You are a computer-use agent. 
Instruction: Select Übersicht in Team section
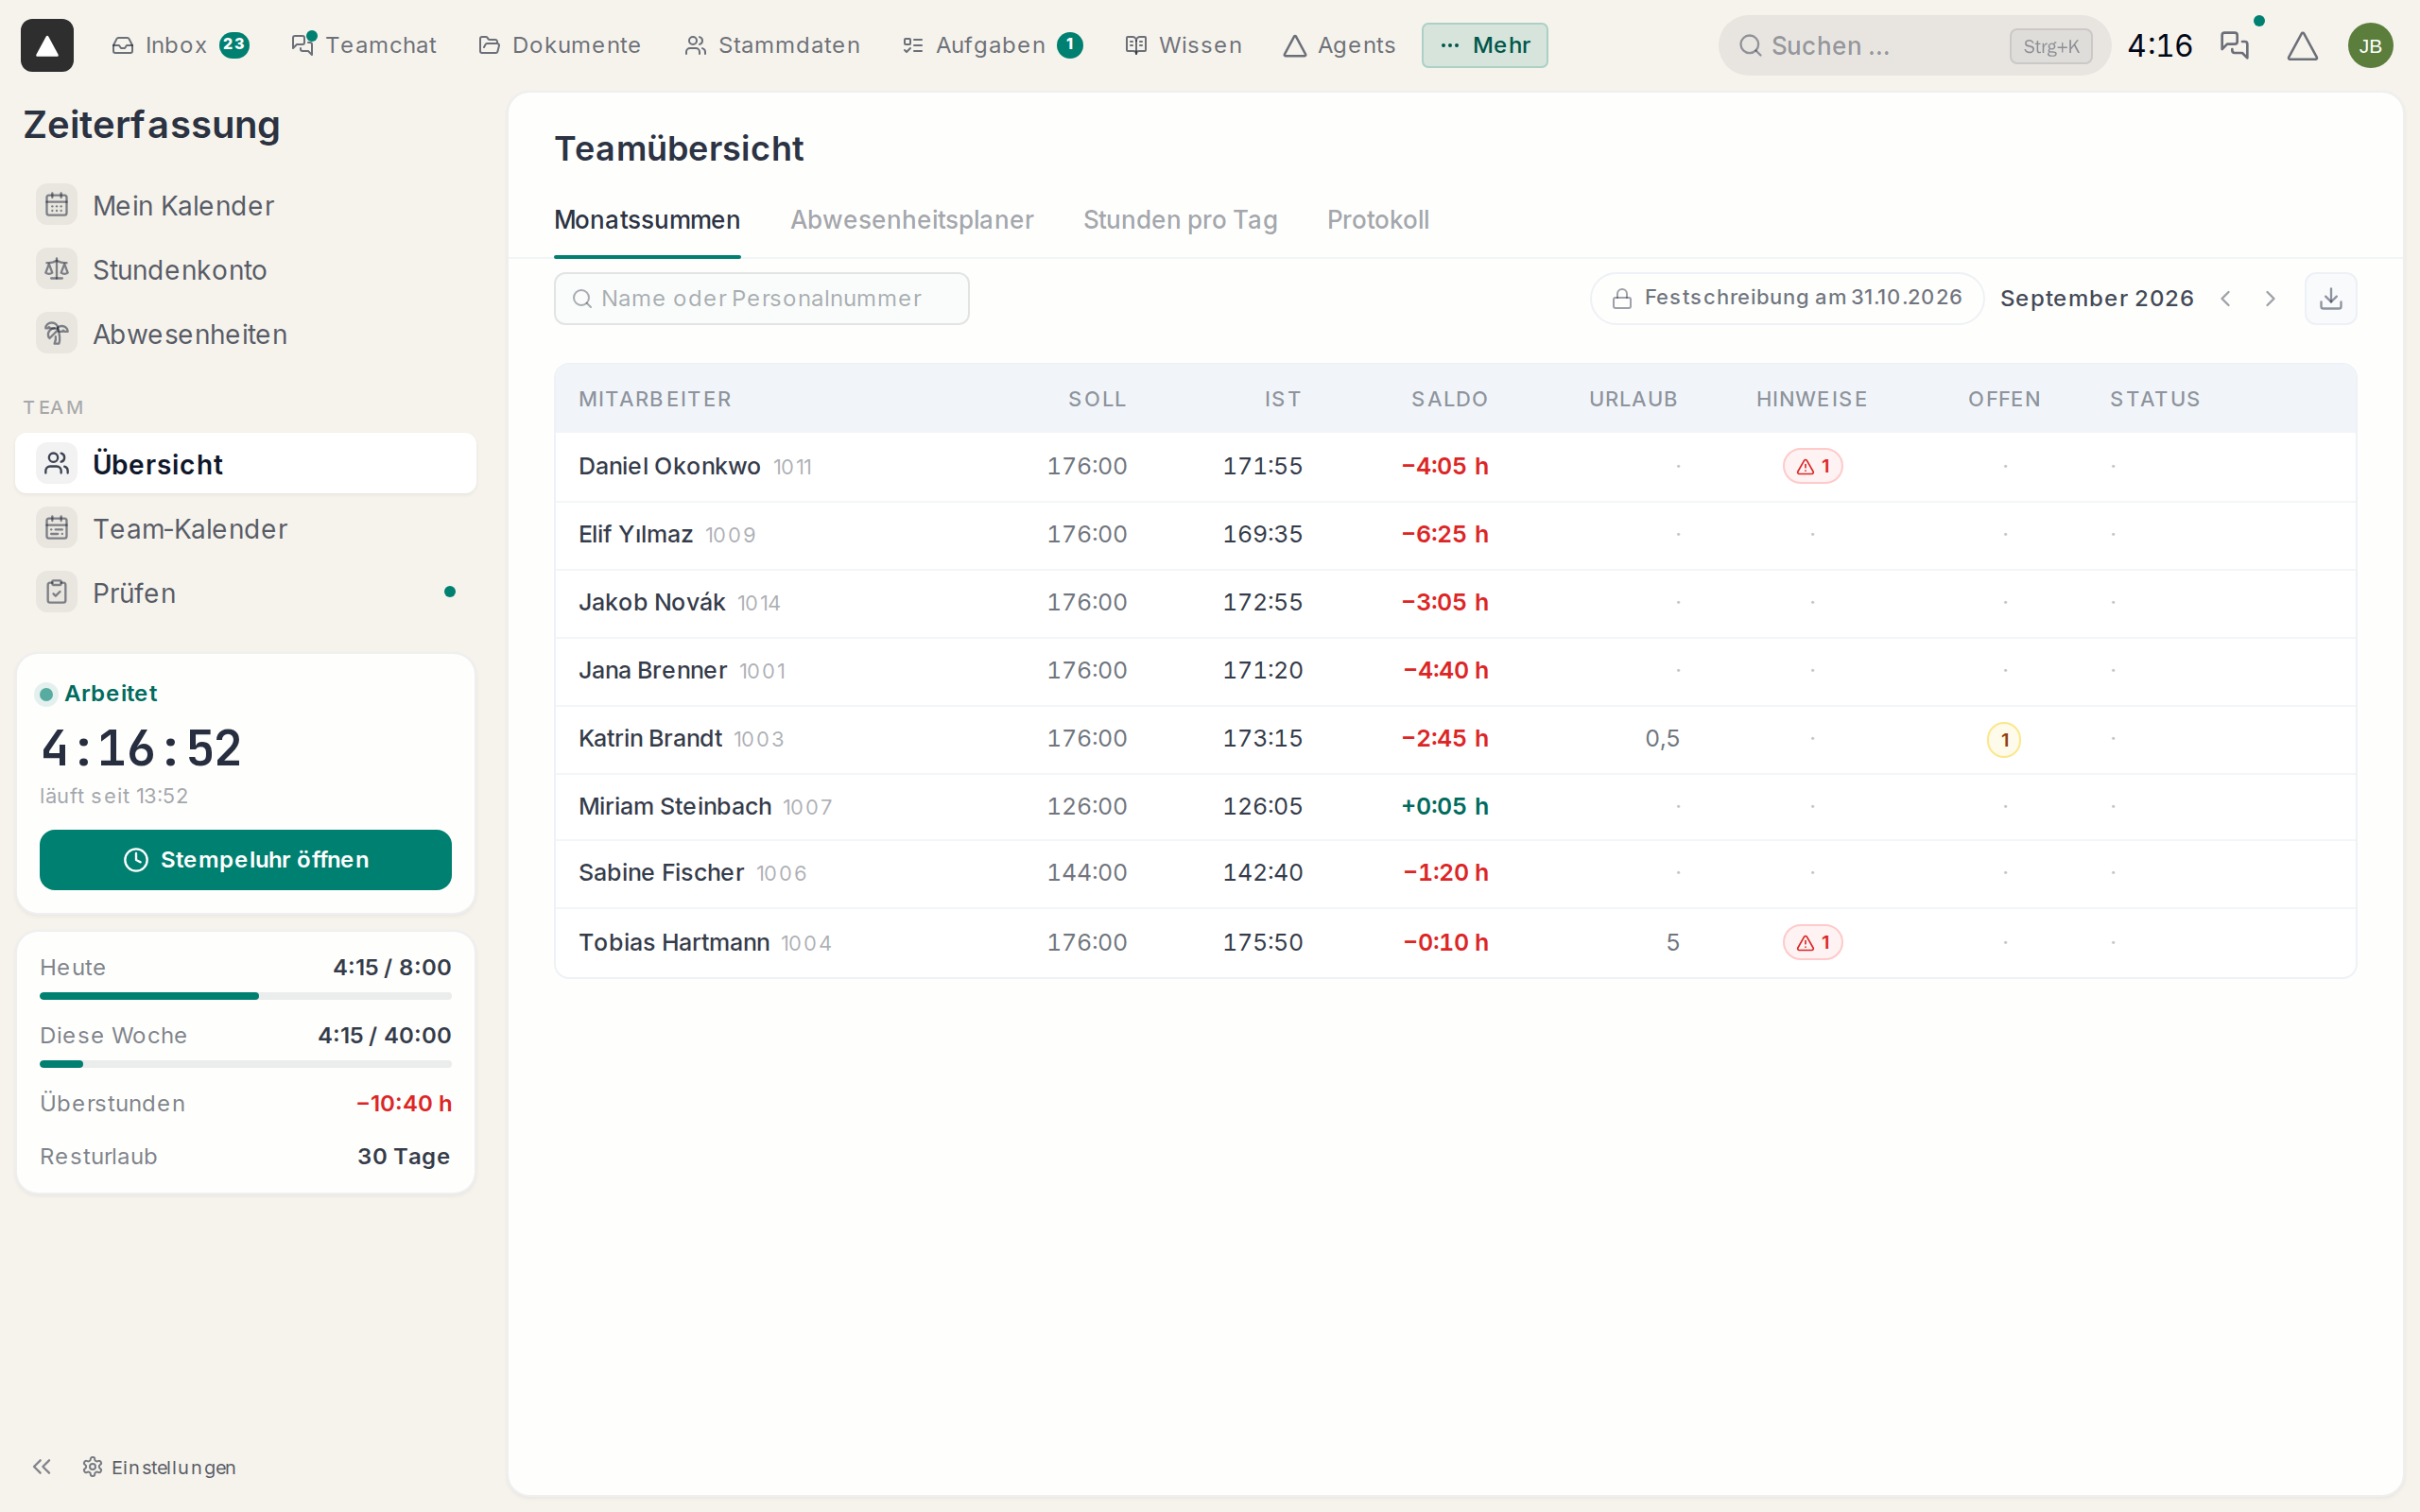click(x=245, y=463)
